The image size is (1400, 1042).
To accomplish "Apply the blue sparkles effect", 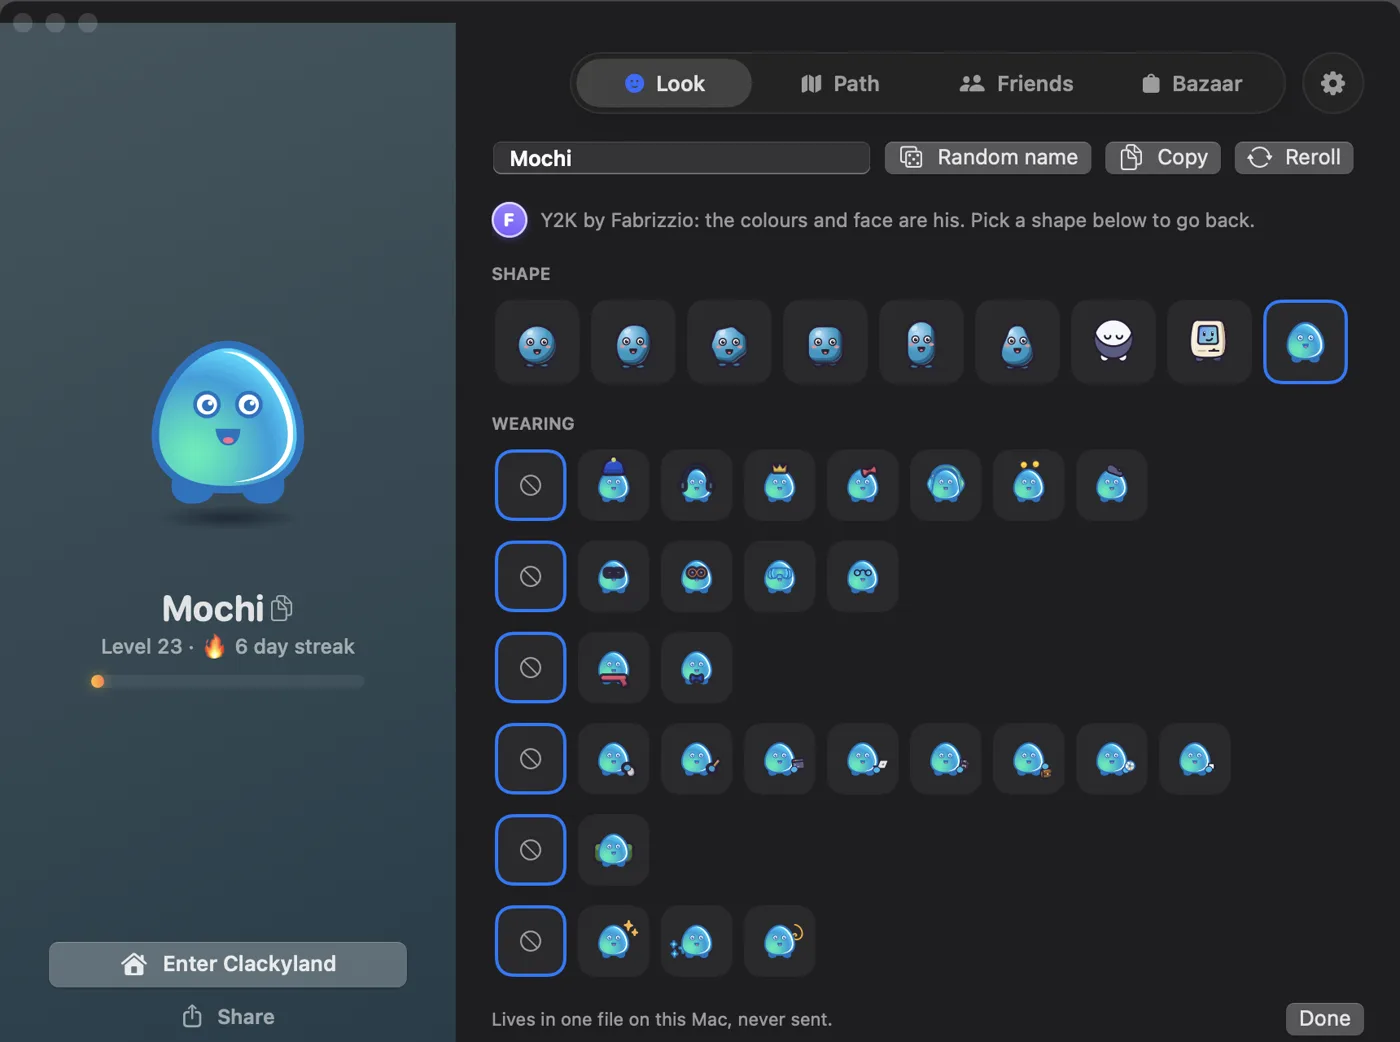I will [x=697, y=941].
